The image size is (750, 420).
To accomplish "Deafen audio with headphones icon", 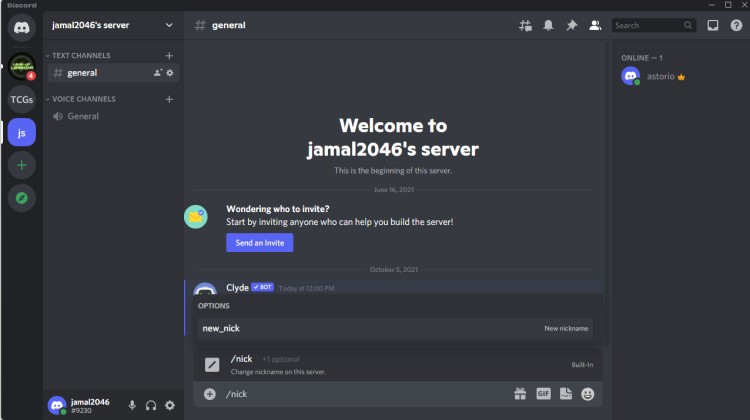I will (151, 406).
